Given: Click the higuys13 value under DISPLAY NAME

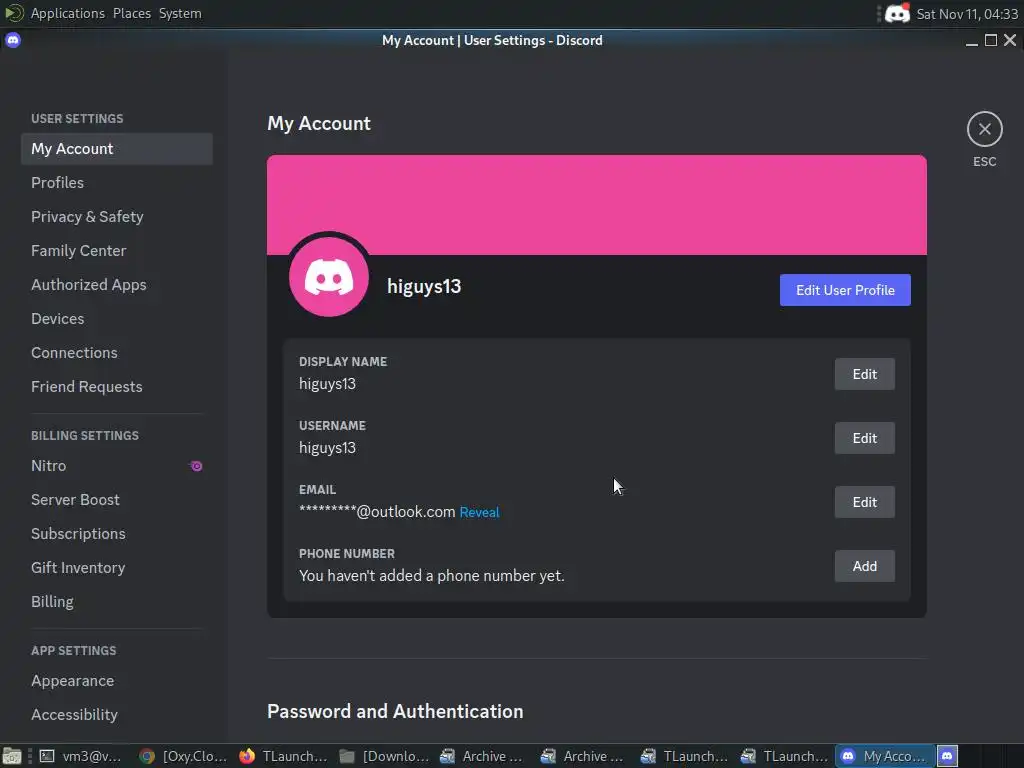Looking at the screenshot, I should coord(327,384).
